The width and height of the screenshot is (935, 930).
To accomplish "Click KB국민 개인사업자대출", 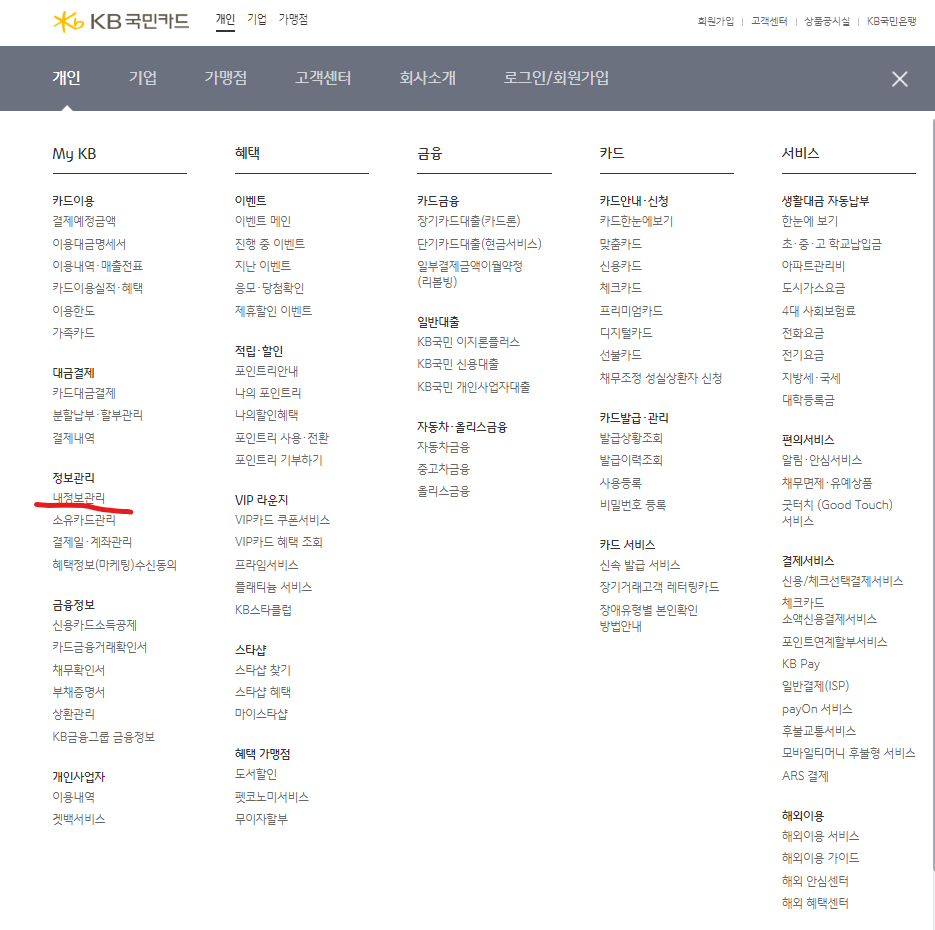I will coord(473,387).
